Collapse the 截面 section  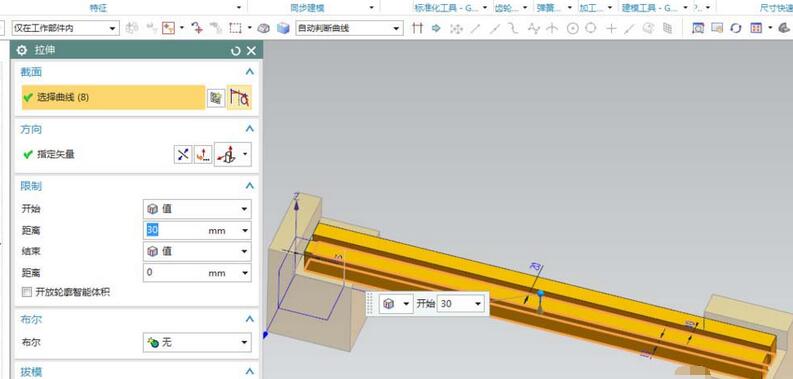point(249,72)
